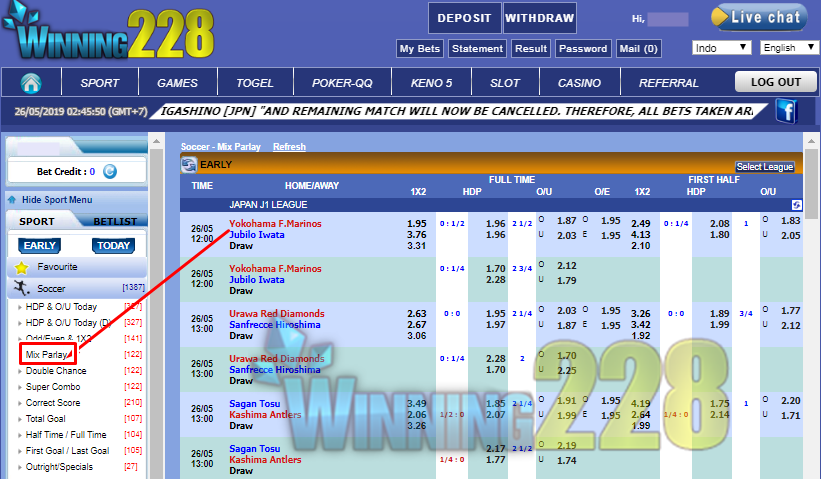The width and height of the screenshot is (821, 479).
Task: Pick first-half over odds 1.83
Action: pyautogui.click(x=791, y=220)
